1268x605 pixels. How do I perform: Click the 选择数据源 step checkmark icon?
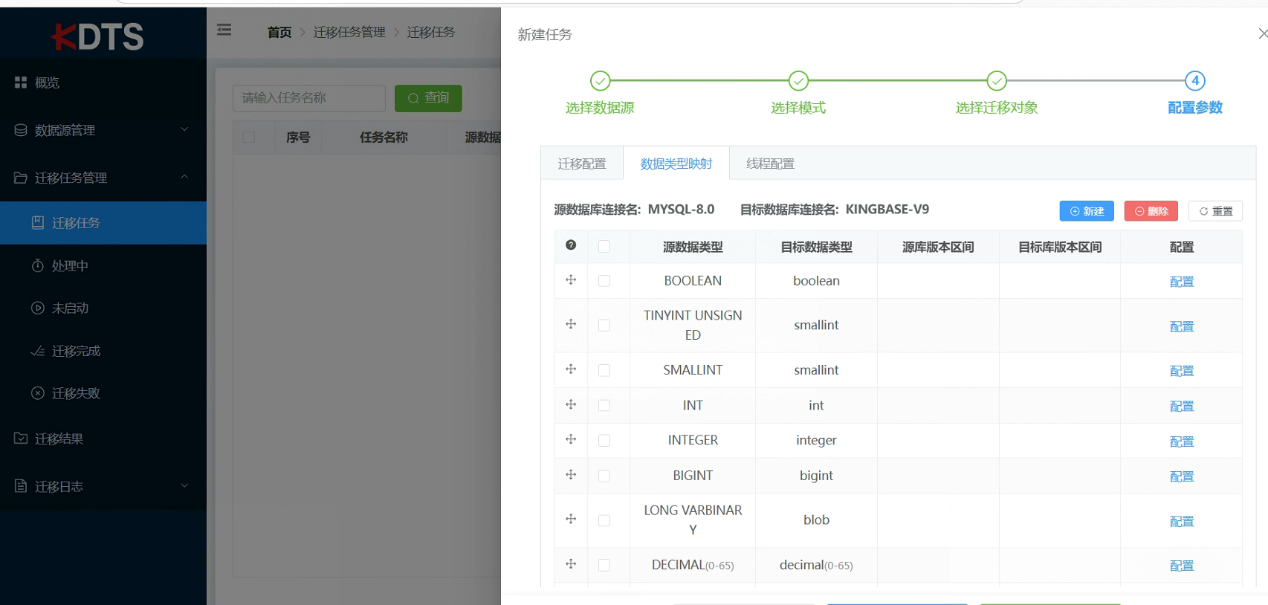(x=600, y=81)
